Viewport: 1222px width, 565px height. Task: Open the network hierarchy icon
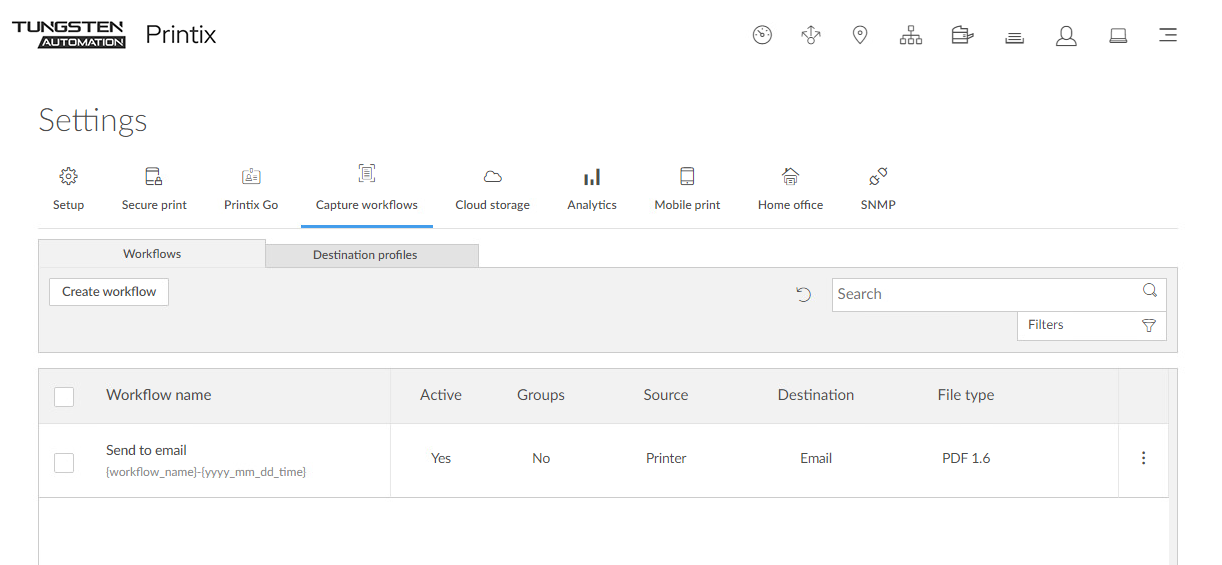click(x=910, y=36)
